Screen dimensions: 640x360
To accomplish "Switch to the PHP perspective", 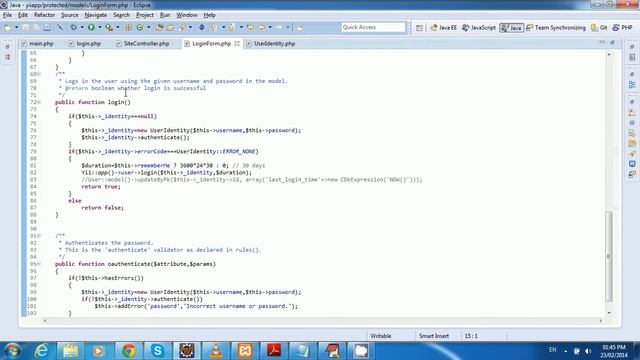I will click(x=623, y=28).
